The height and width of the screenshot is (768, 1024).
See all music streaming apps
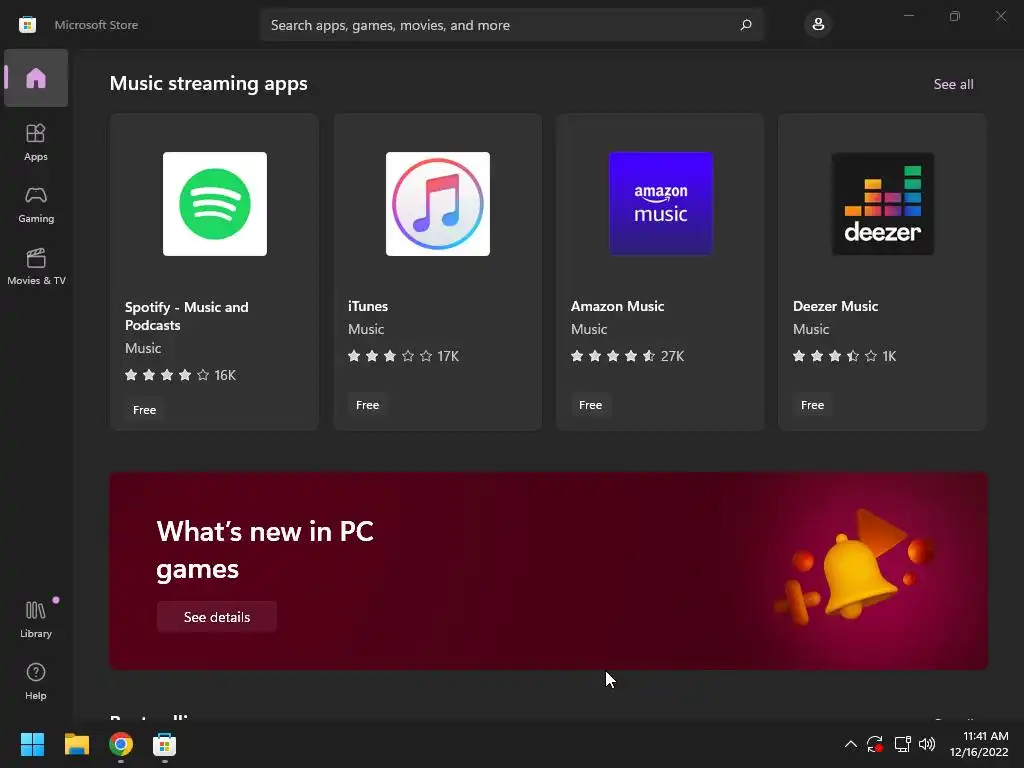pyautogui.click(x=953, y=84)
